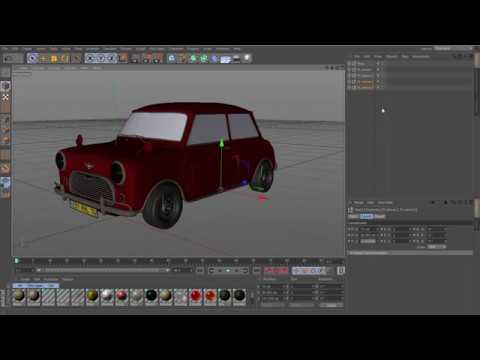Image resolution: width=480 pixels, height=360 pixels.
Task: Click the green Y-axis handle on car
Action: click(221, 143)
